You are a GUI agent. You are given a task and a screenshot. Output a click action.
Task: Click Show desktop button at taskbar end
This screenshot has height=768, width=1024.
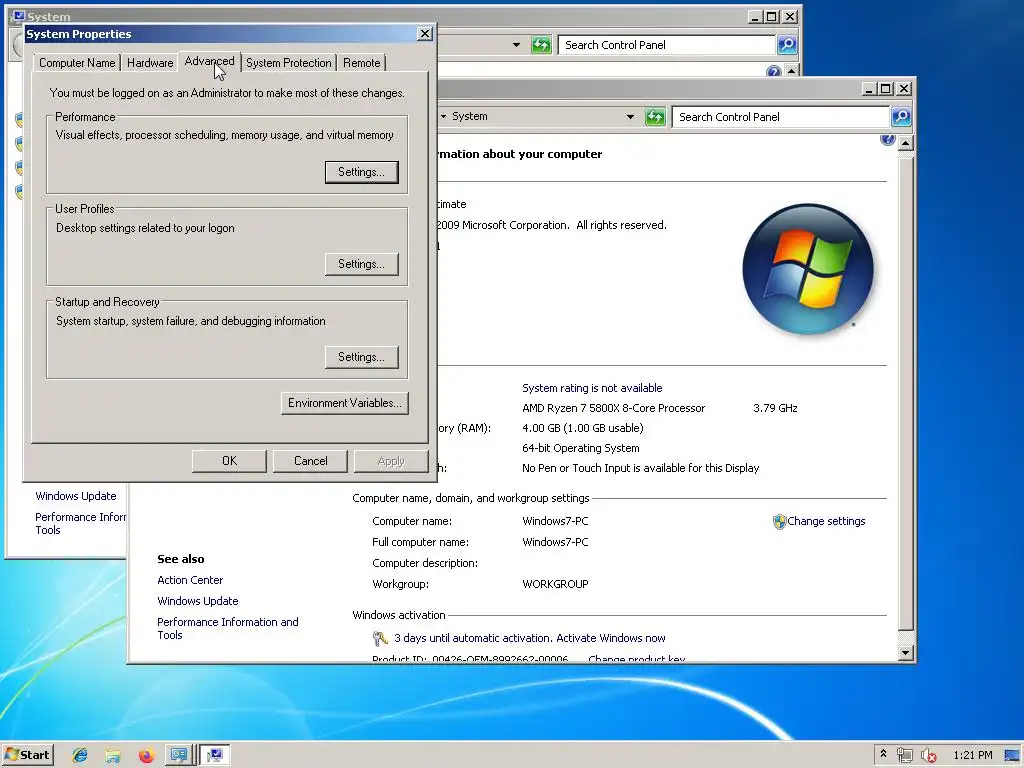pos(1012,756)
